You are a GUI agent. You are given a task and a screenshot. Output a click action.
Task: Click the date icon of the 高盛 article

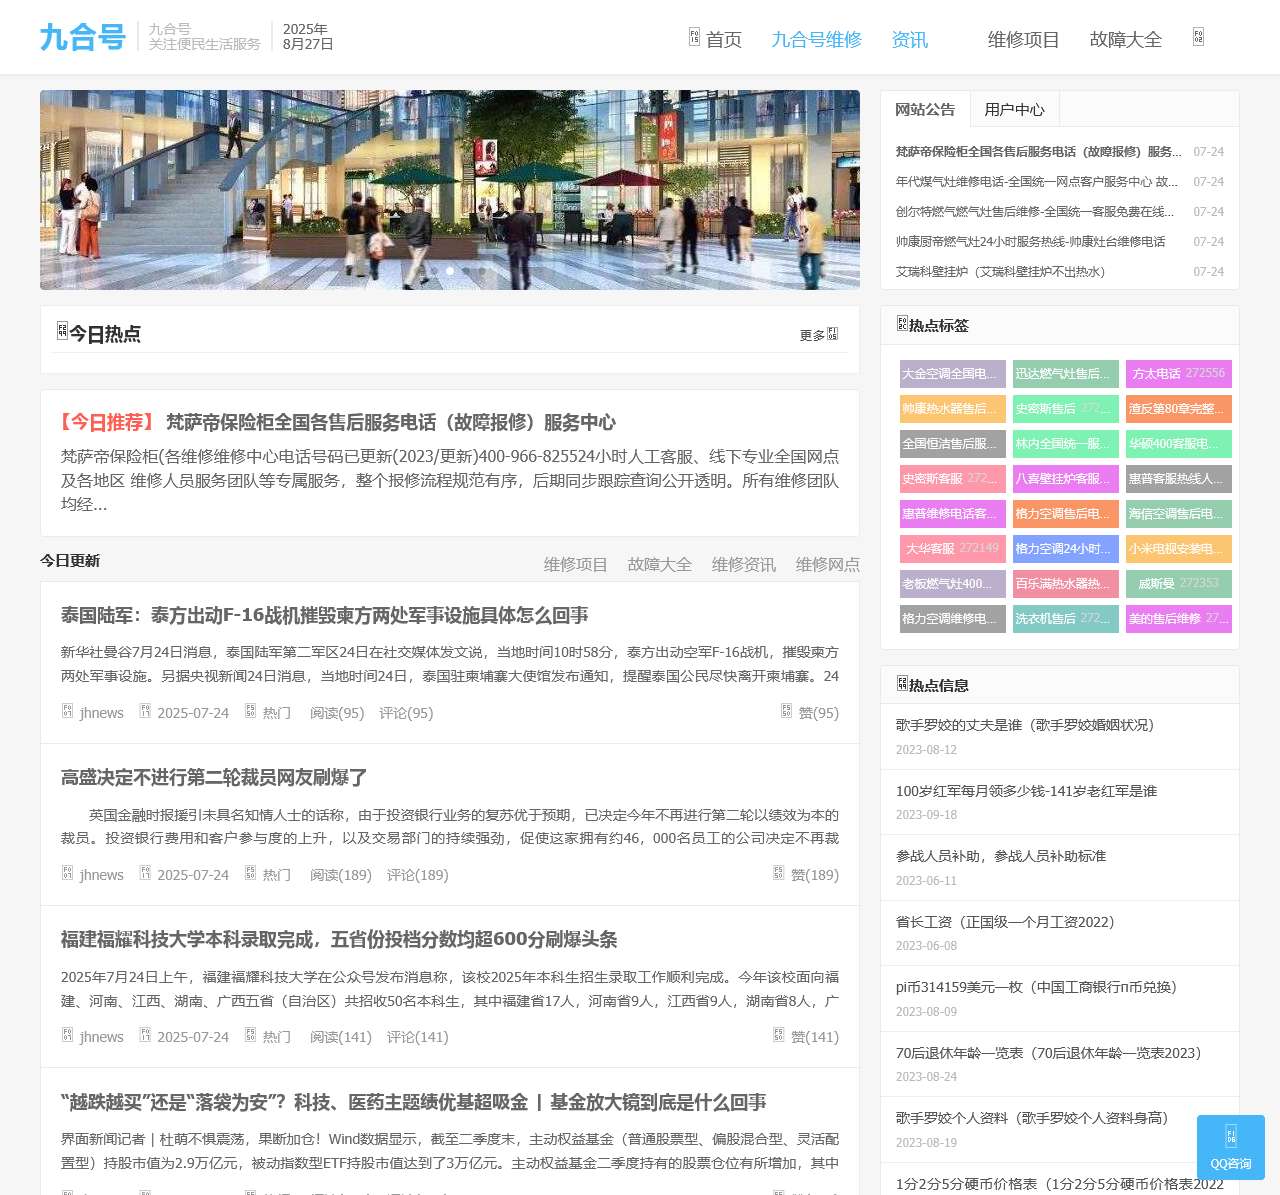[x=145, y=874]
